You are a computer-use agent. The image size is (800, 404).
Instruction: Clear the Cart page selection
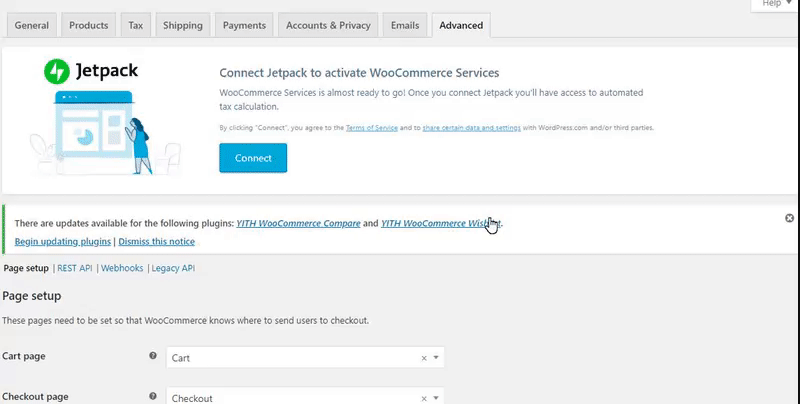(424, 358)
